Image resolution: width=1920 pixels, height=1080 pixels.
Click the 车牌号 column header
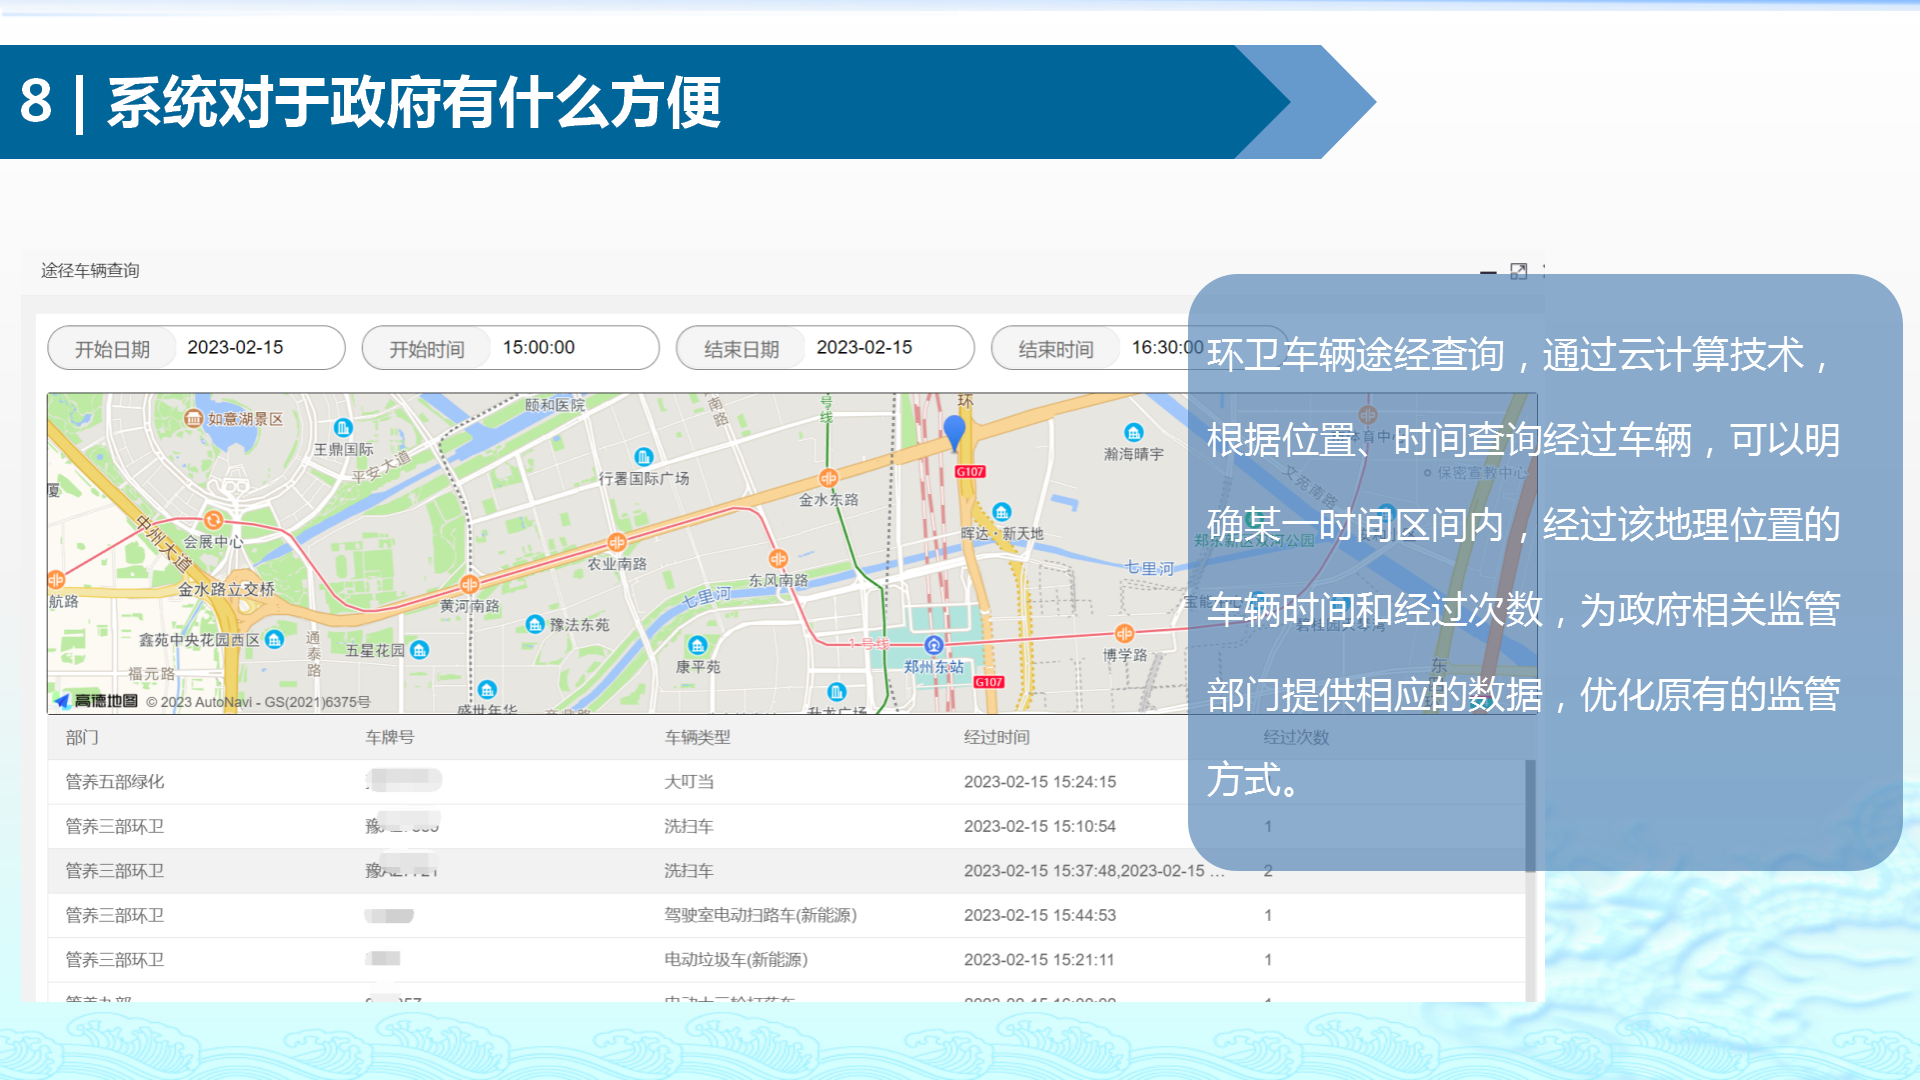(390, 737)
